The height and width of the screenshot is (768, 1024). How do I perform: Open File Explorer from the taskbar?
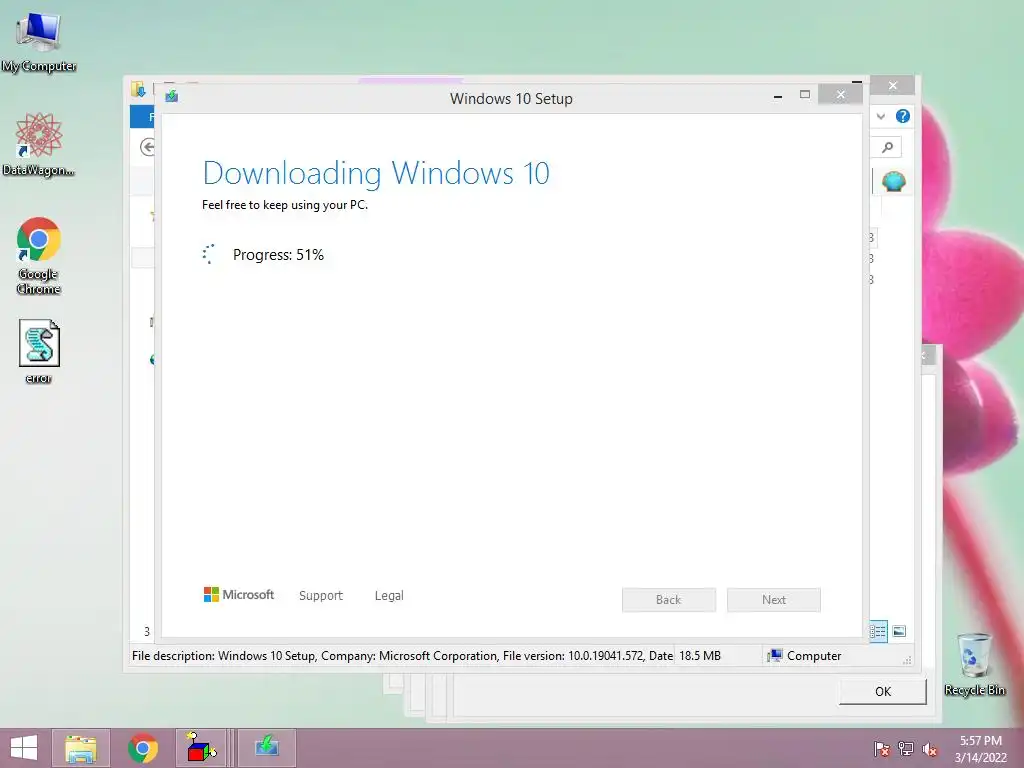[x=81, y=748]
